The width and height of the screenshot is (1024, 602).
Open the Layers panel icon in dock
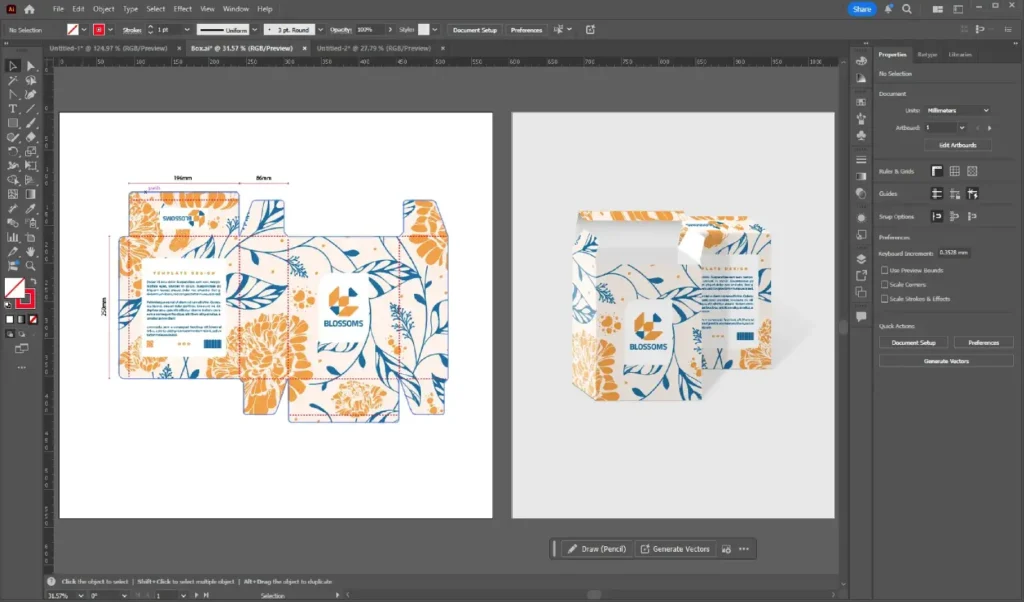tap(861, 258)
